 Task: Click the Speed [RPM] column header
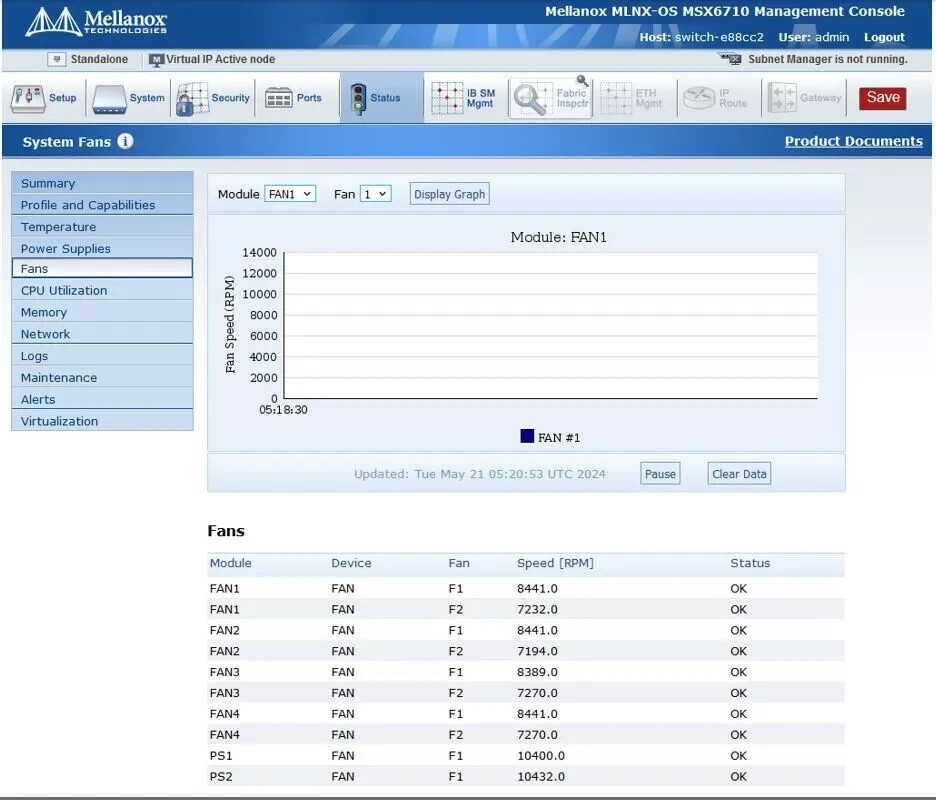[555, 563]
